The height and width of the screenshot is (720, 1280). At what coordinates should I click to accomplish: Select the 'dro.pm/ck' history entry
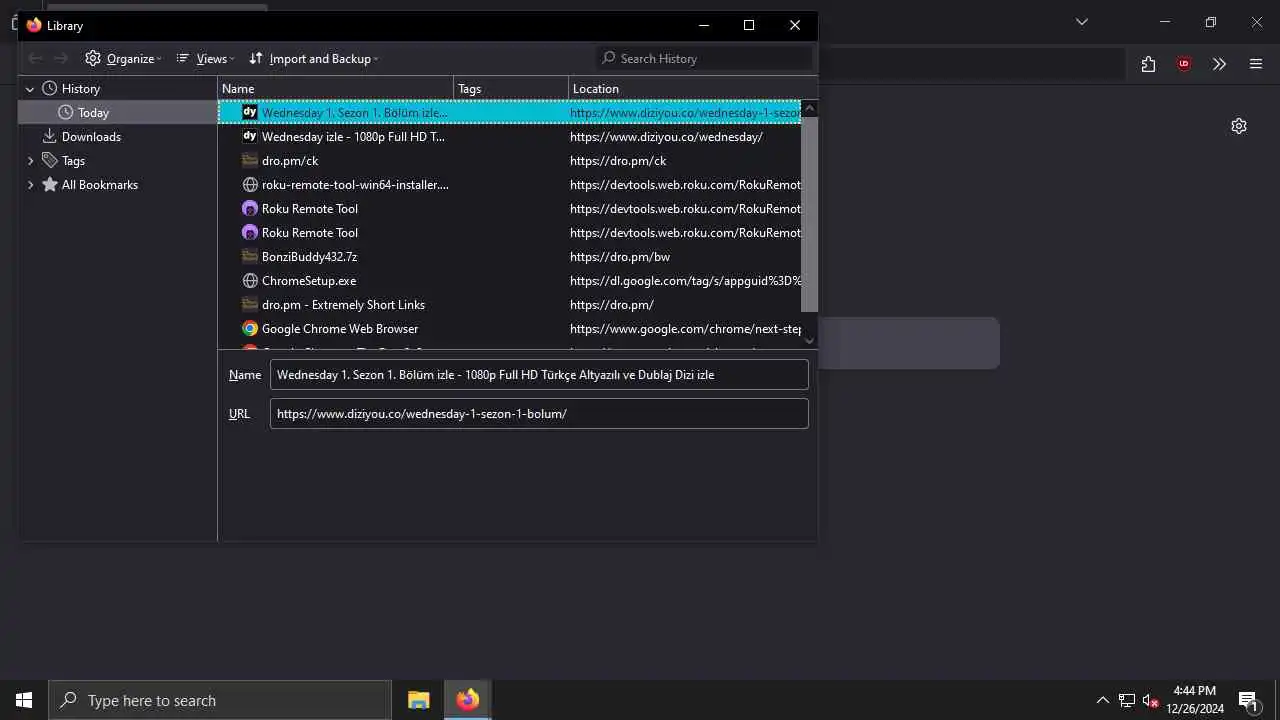[510, 161]
